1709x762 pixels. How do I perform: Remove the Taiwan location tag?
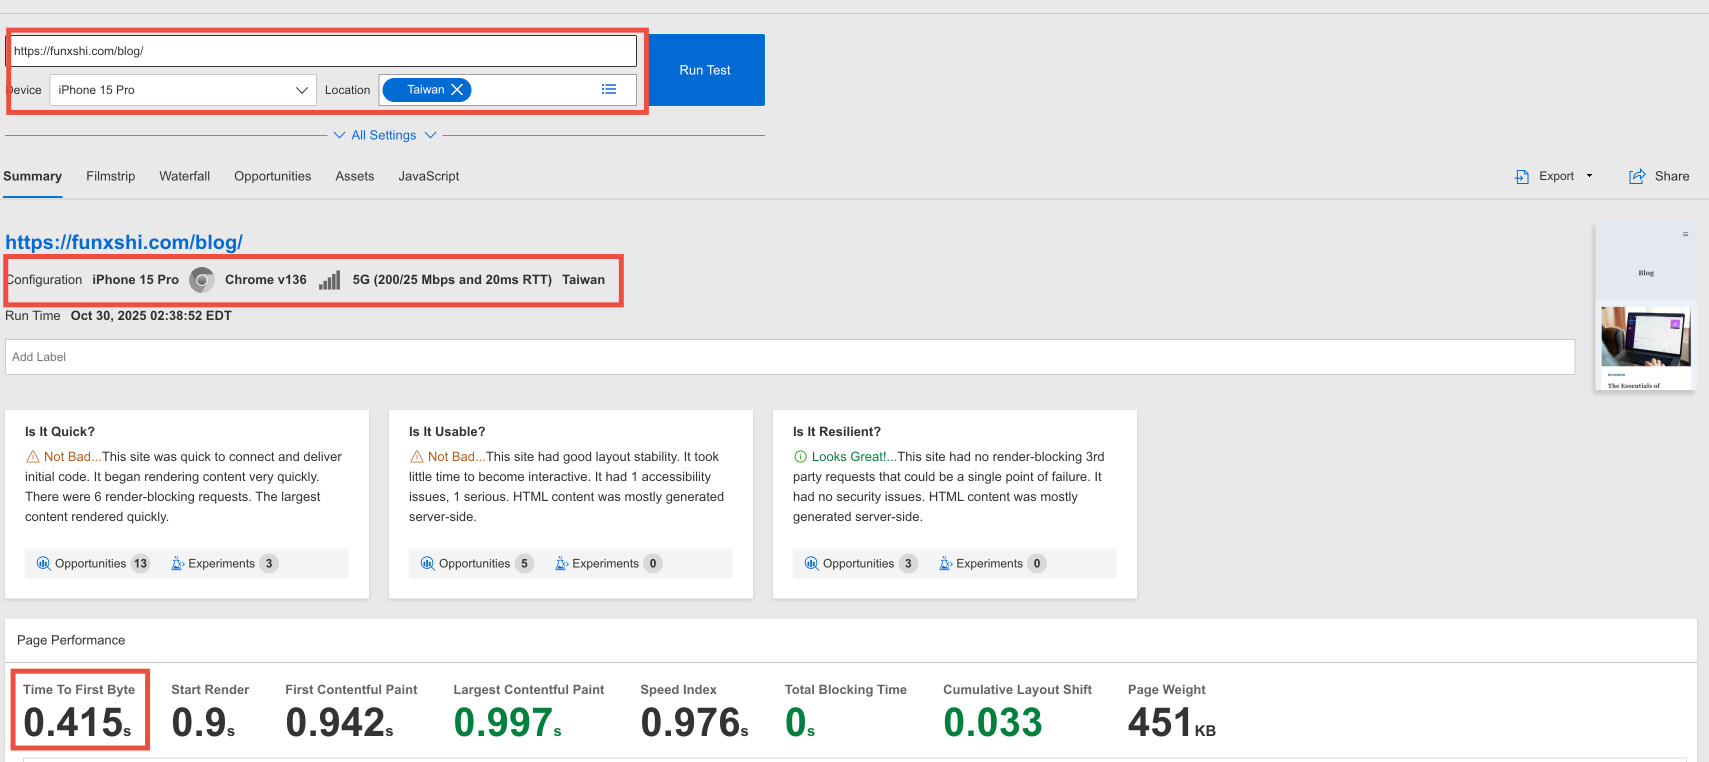457,90
